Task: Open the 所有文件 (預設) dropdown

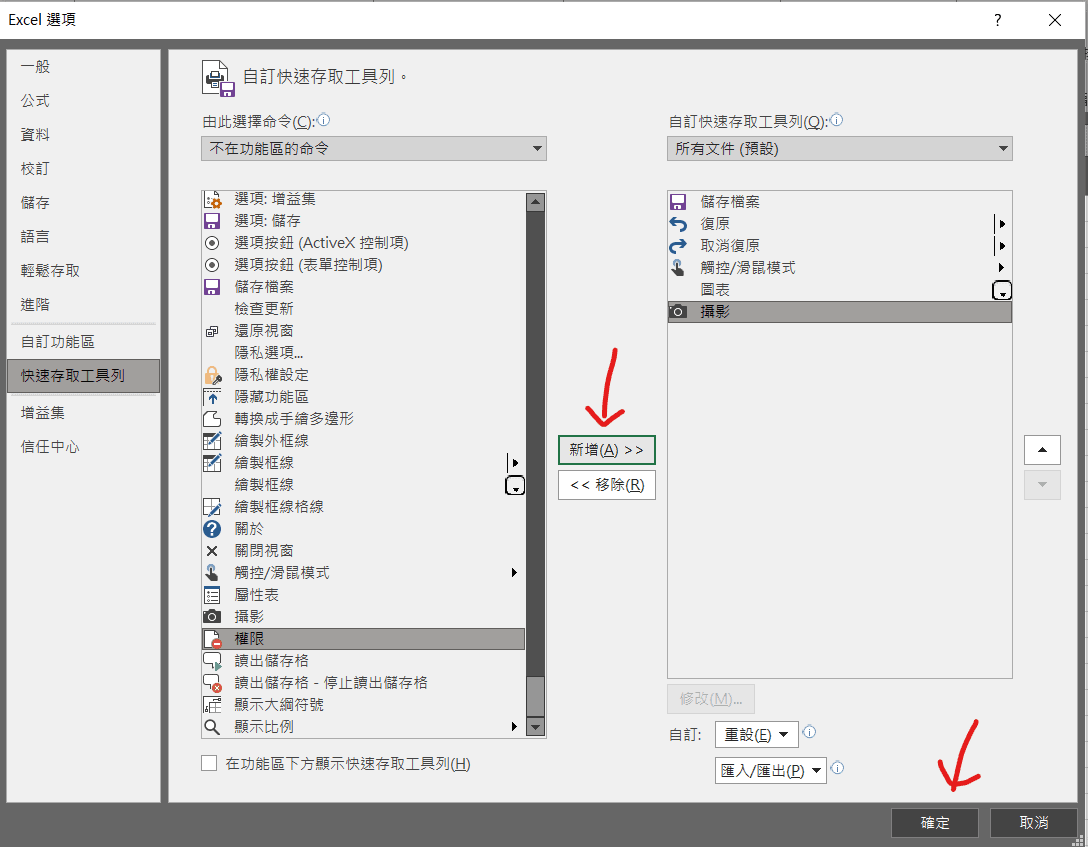Action: pyautogui.click(x=840, y=148)
